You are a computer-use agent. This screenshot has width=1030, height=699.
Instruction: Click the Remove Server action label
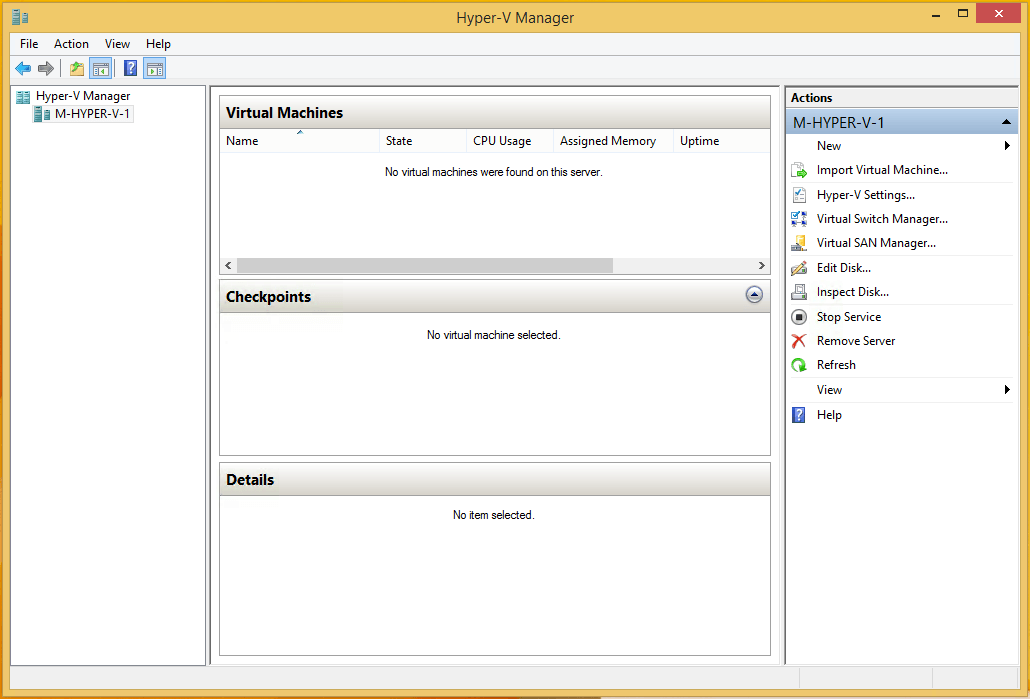(856, 341)
